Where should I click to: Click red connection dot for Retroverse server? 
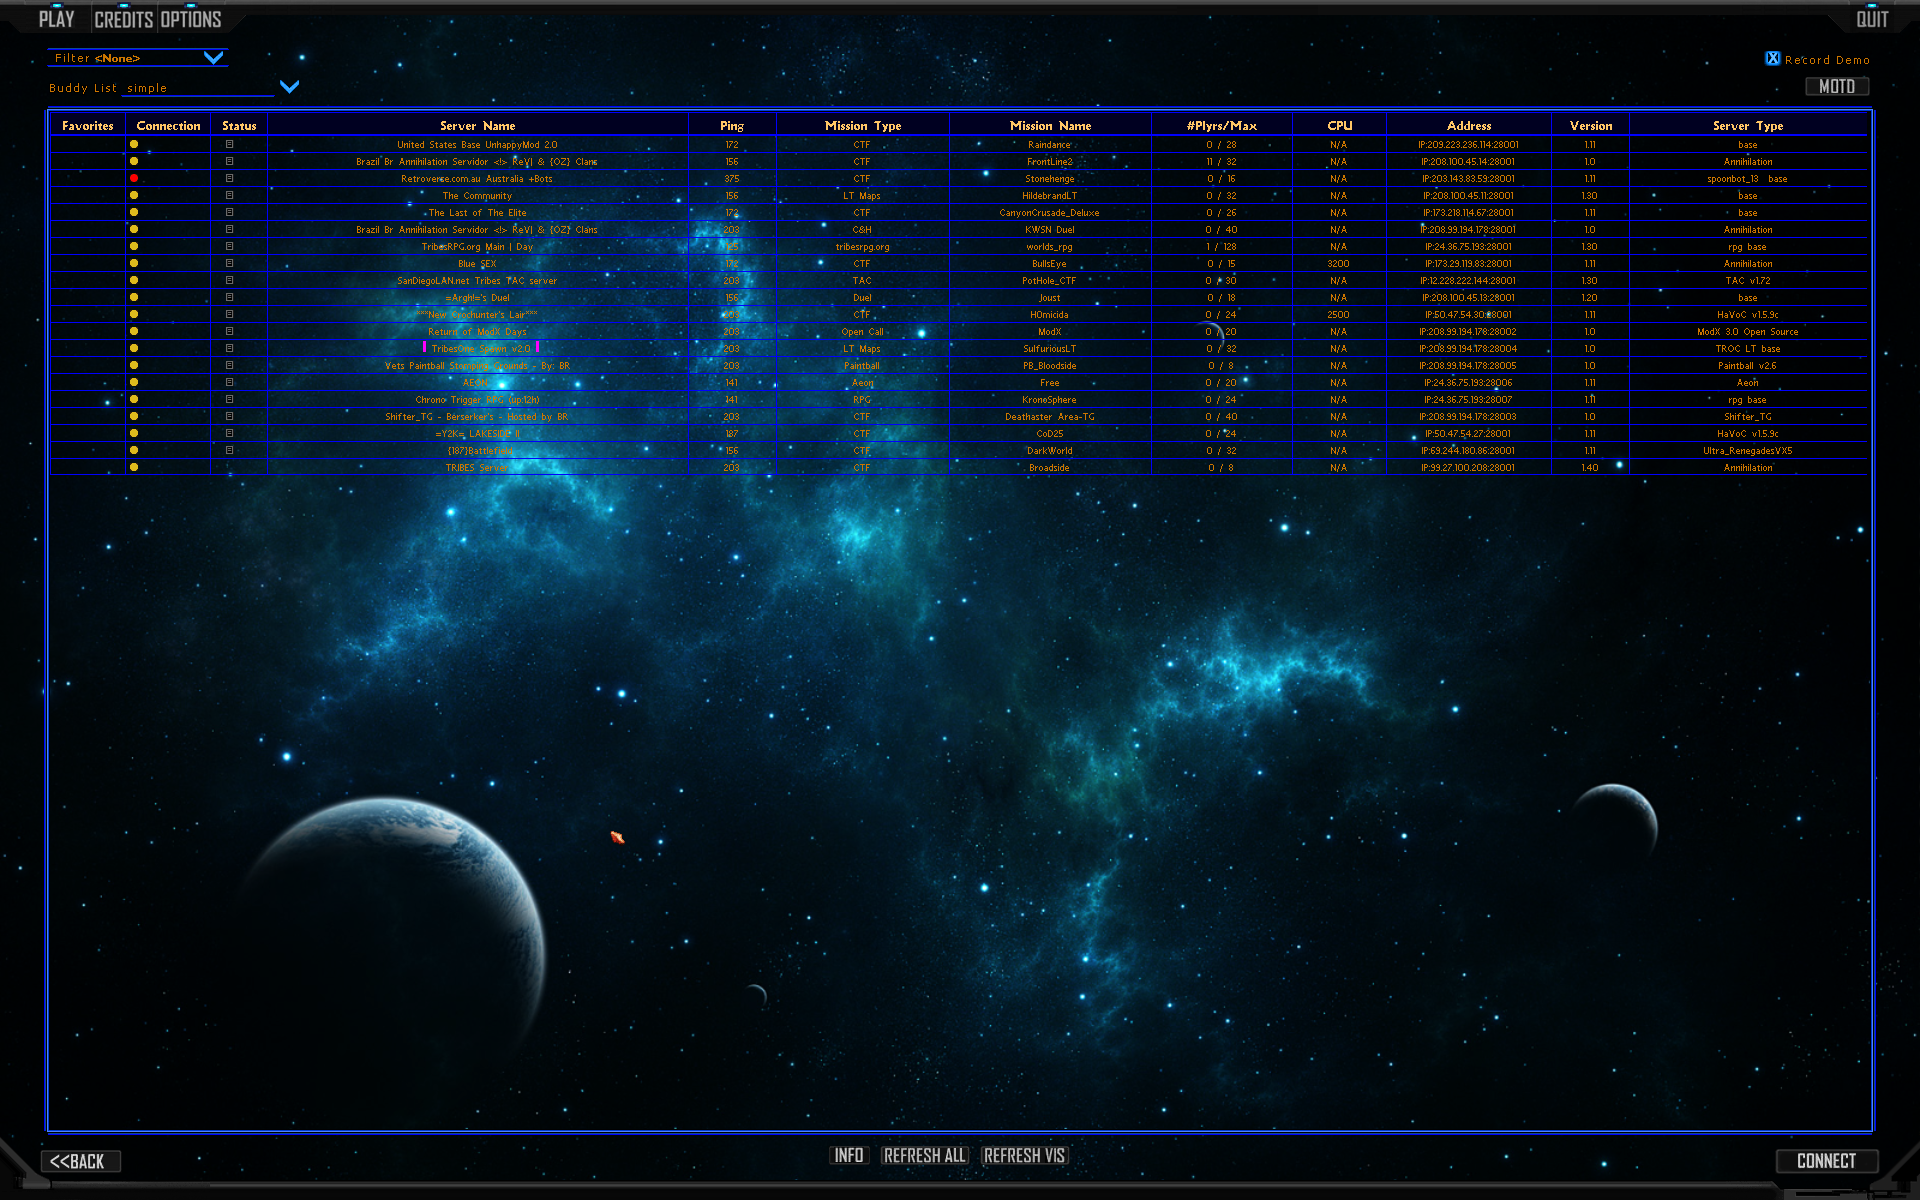134,179
